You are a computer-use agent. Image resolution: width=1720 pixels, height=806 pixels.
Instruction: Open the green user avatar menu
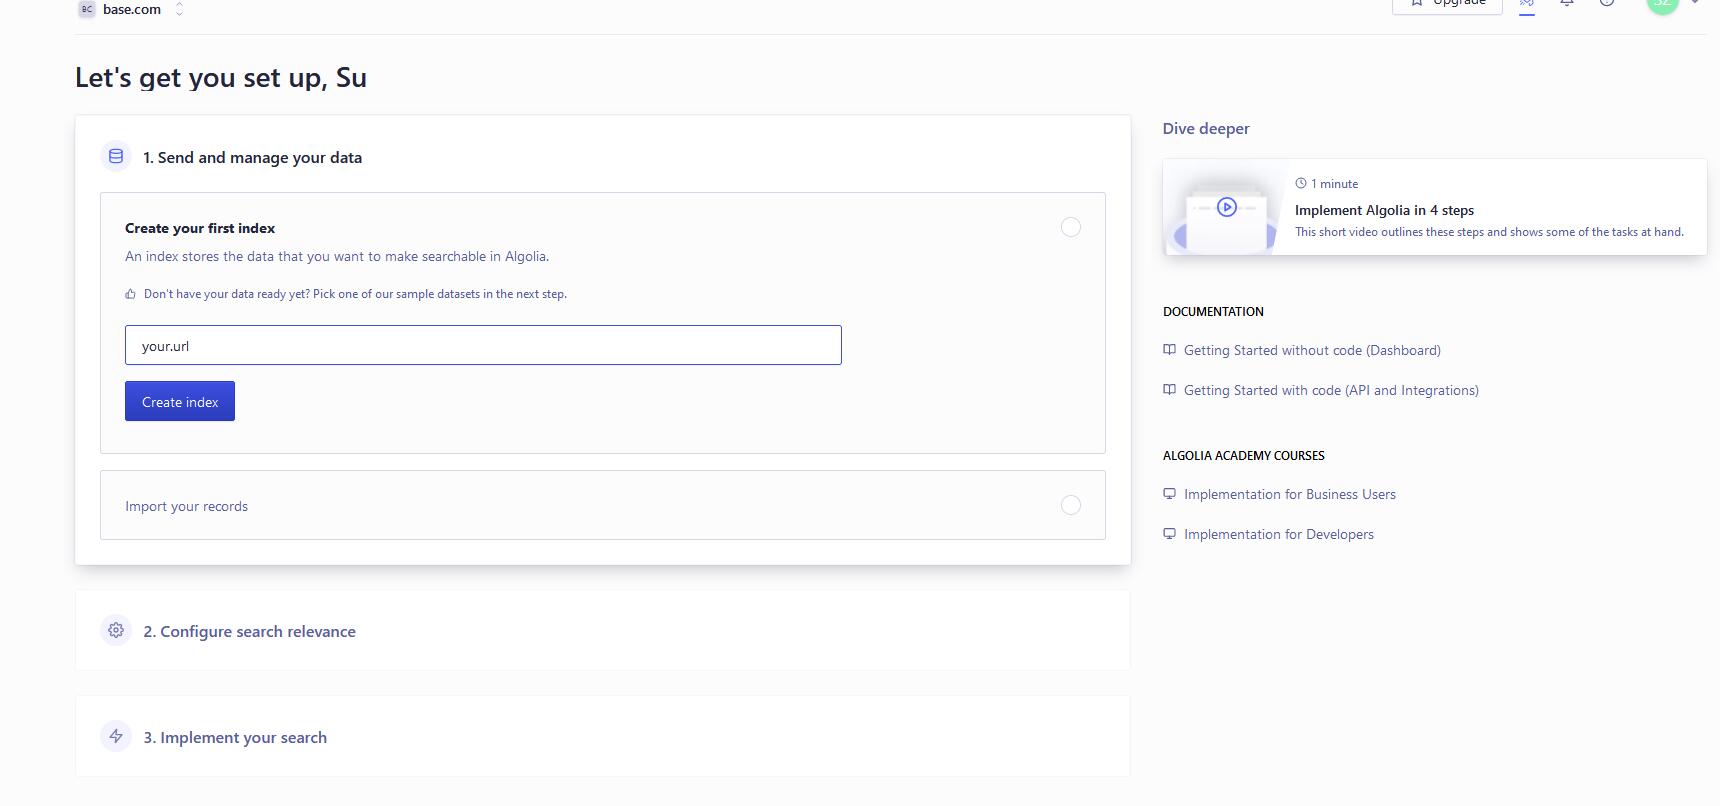tap(1662, 5)
